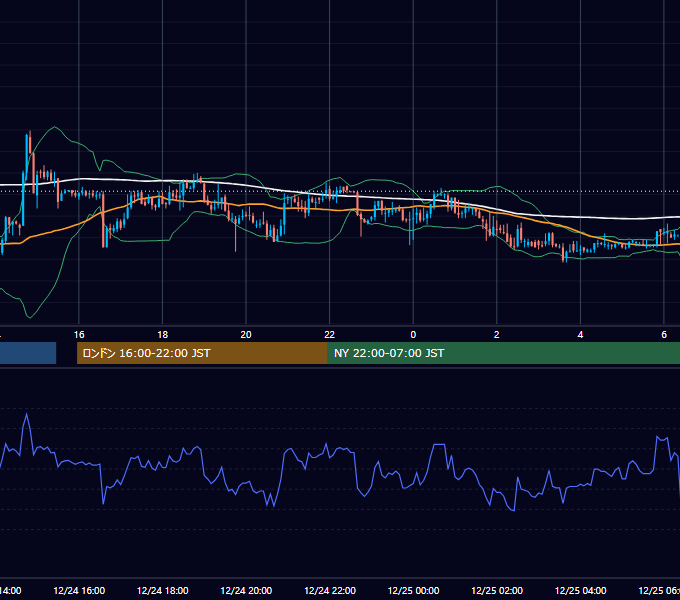680x600 pixels.
Task: Click the hour label 20 on upper axis
Action: [x=246, y=335]
